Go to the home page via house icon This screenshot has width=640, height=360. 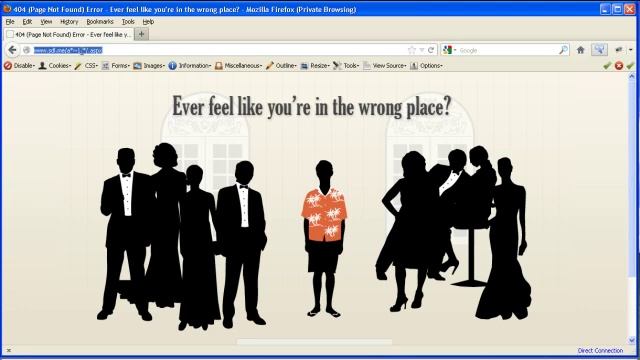pyautogui.click(x=580, y=50)
